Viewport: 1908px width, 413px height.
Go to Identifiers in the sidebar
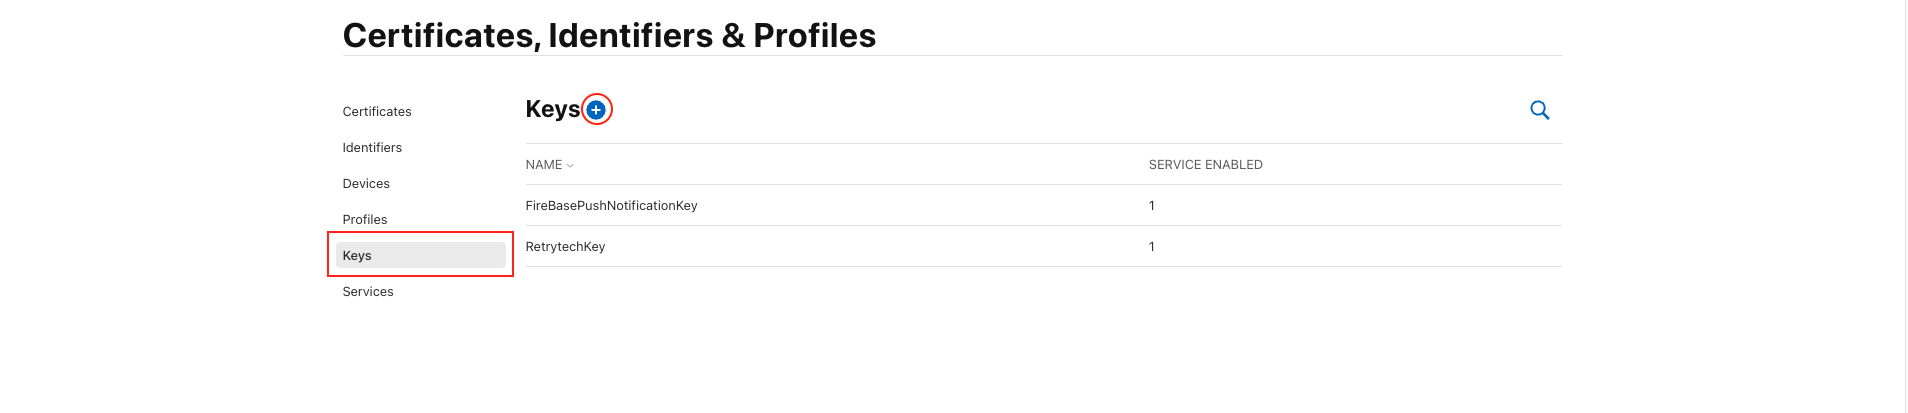pos(372,148)
